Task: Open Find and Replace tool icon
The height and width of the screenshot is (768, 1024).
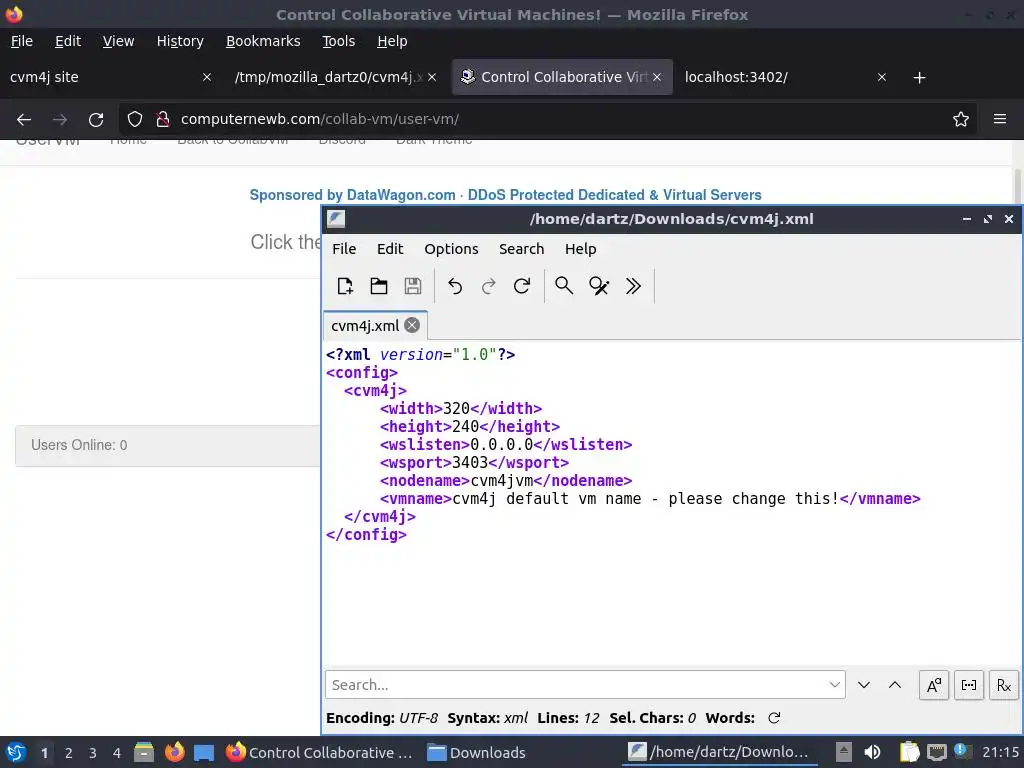Action: point(599,286)
